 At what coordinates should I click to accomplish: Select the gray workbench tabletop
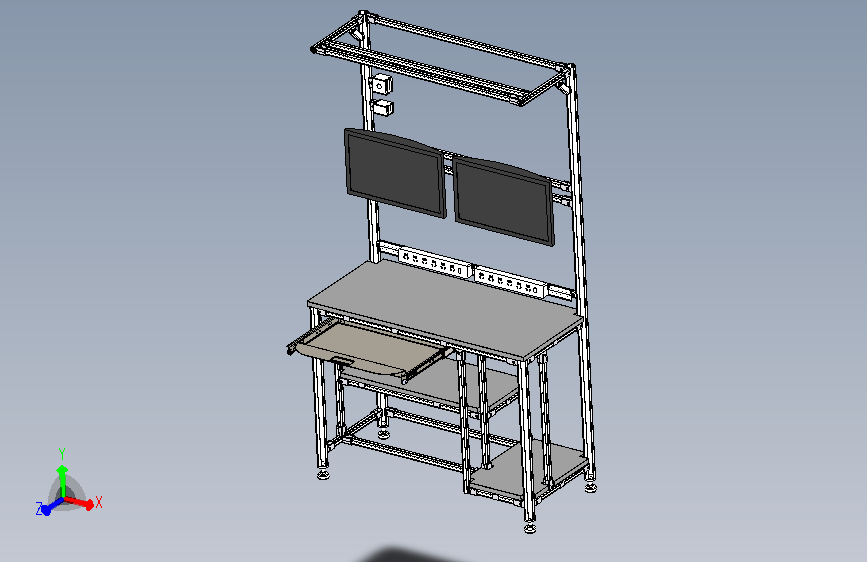445,310
